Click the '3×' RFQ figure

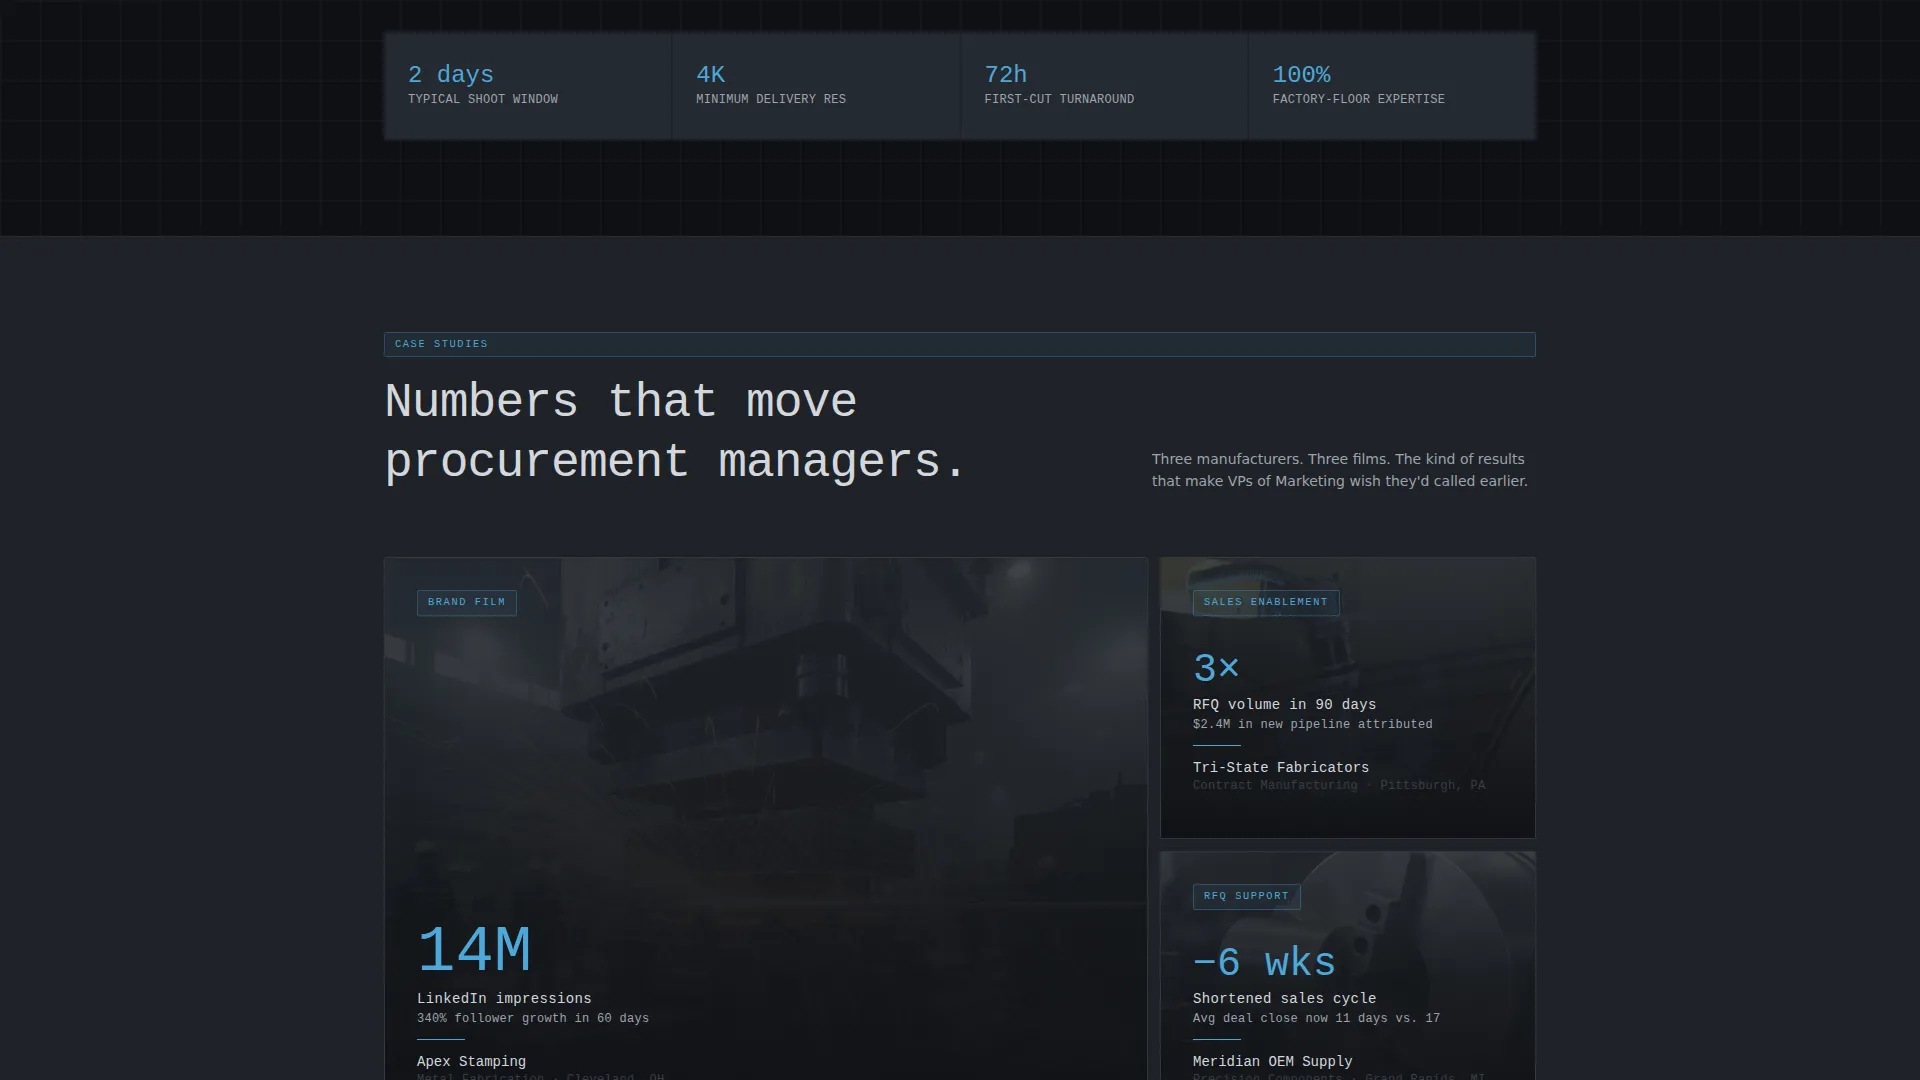tap(1216, 668)
